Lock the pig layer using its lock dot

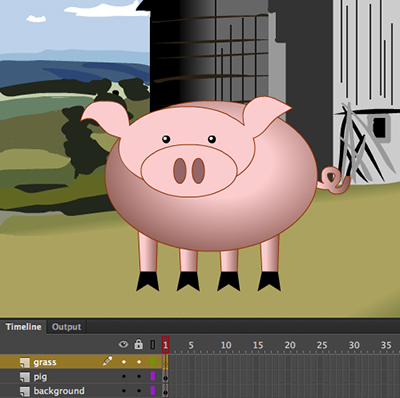point(139,376)
